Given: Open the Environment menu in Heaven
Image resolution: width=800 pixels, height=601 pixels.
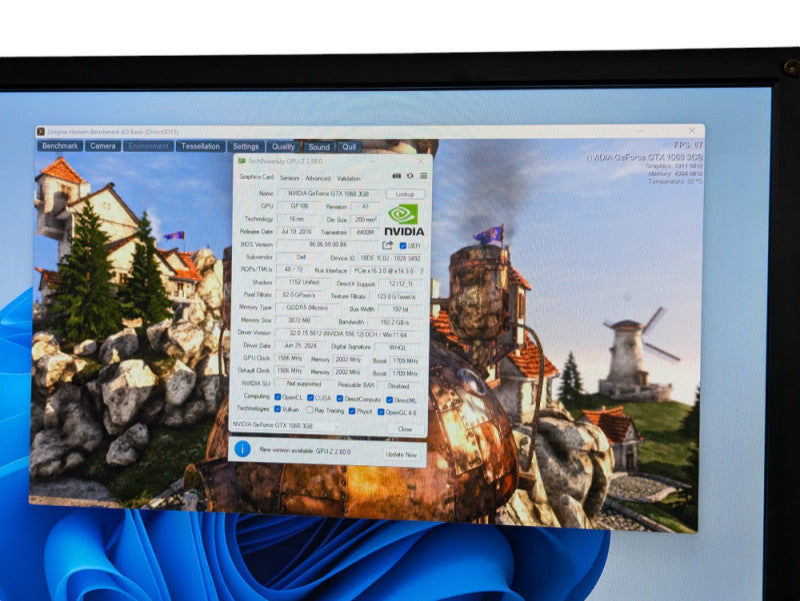Looking at the screenshot, I should pos(148,146).
